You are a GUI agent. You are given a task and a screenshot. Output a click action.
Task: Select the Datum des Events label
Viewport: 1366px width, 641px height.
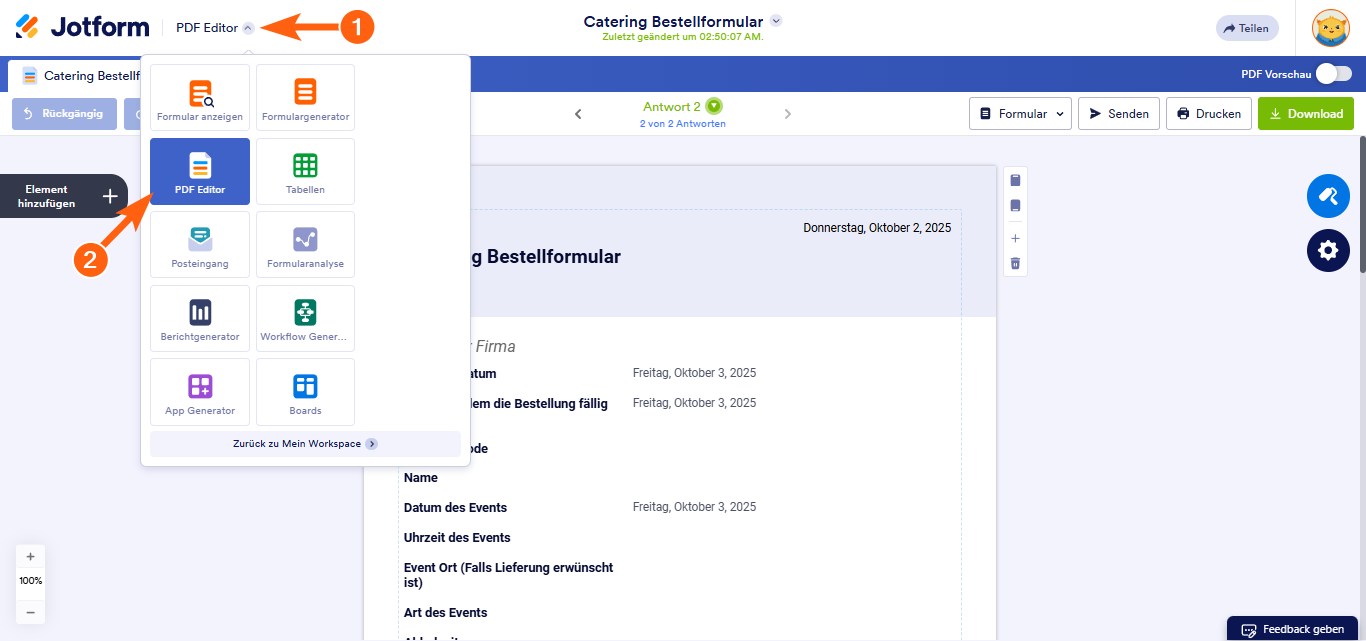(x=455, y=508)
